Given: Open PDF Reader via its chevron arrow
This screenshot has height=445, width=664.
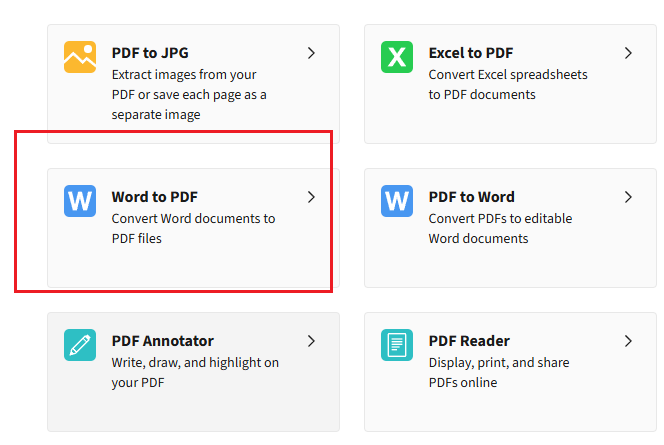Looking at the screenshot, I should (628, 341).
